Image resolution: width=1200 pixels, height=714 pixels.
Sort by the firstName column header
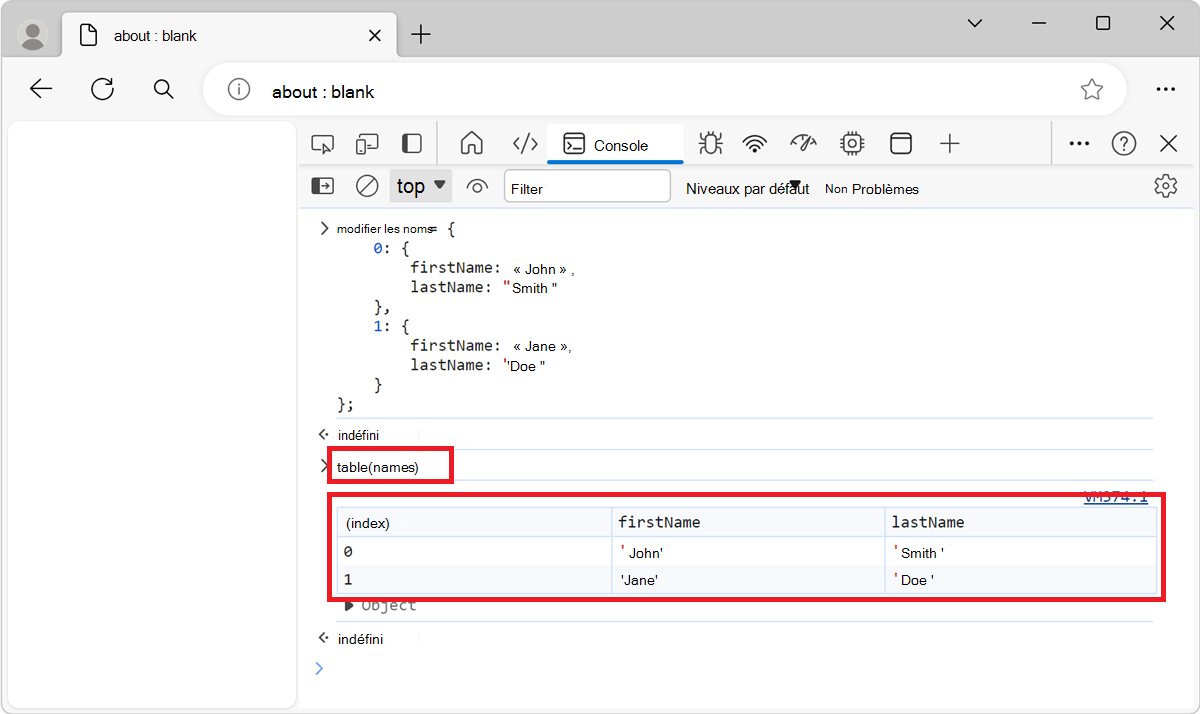point(748,522)
